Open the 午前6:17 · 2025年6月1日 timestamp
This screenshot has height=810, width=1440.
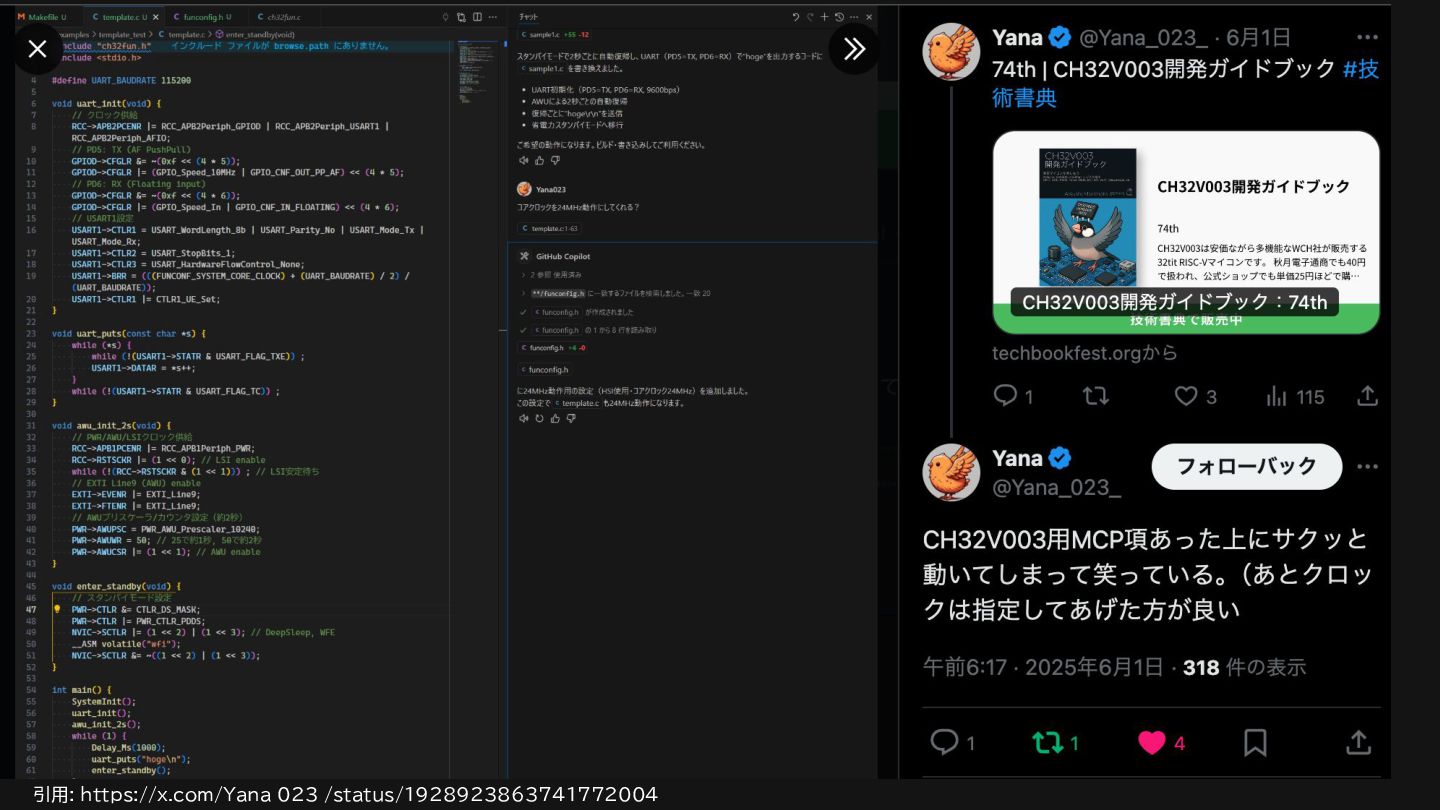click(x=1043, y=667)
